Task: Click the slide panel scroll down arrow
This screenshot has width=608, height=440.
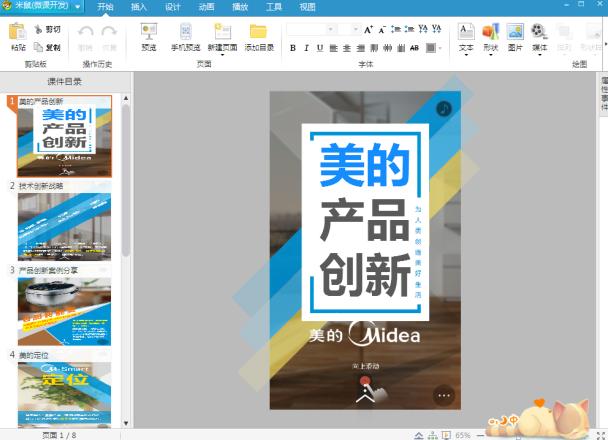Action: (x=126, y=423)
